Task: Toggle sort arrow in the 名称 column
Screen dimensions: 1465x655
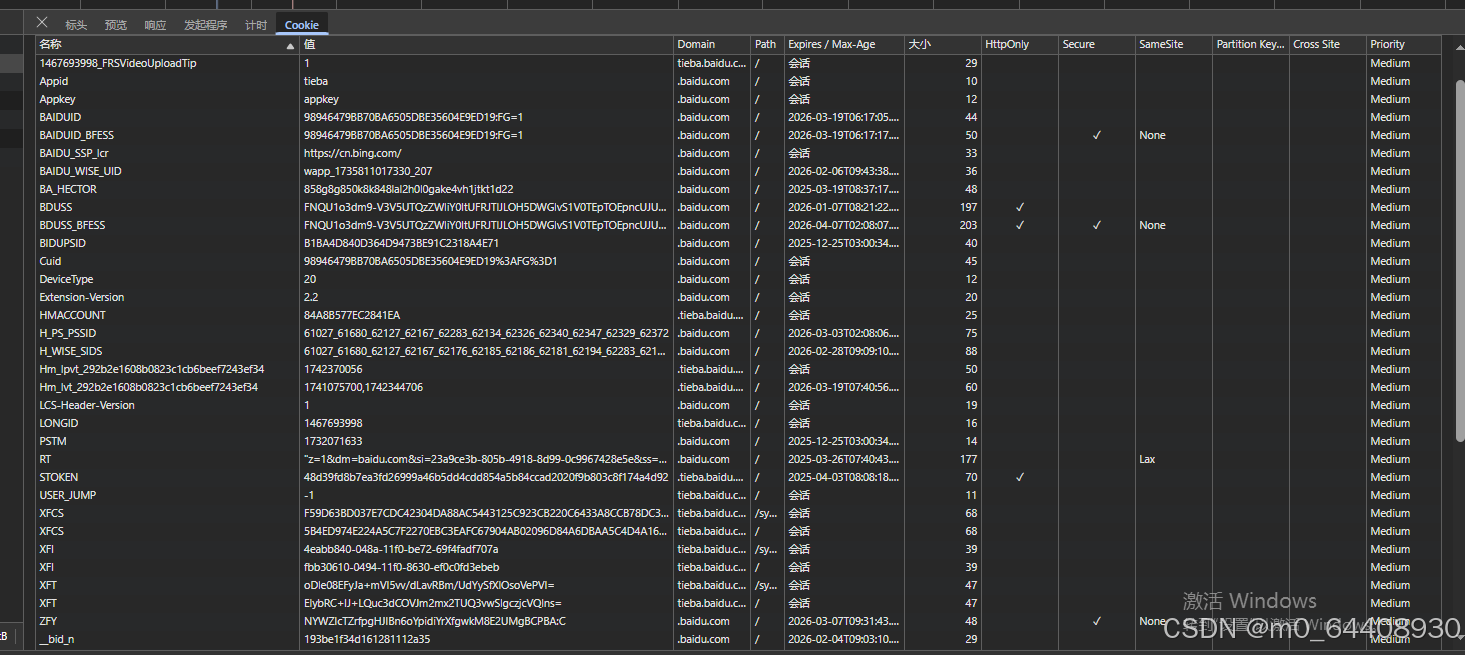Action: click(290, 46)
